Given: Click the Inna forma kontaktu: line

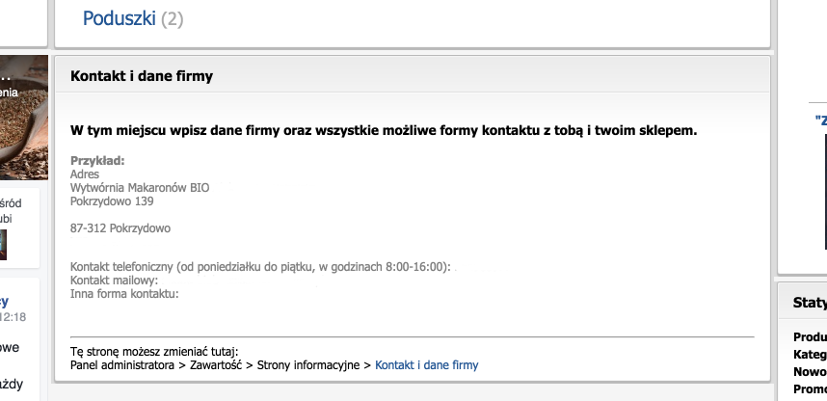Looking at the screenshot, I should coord(124,293).
